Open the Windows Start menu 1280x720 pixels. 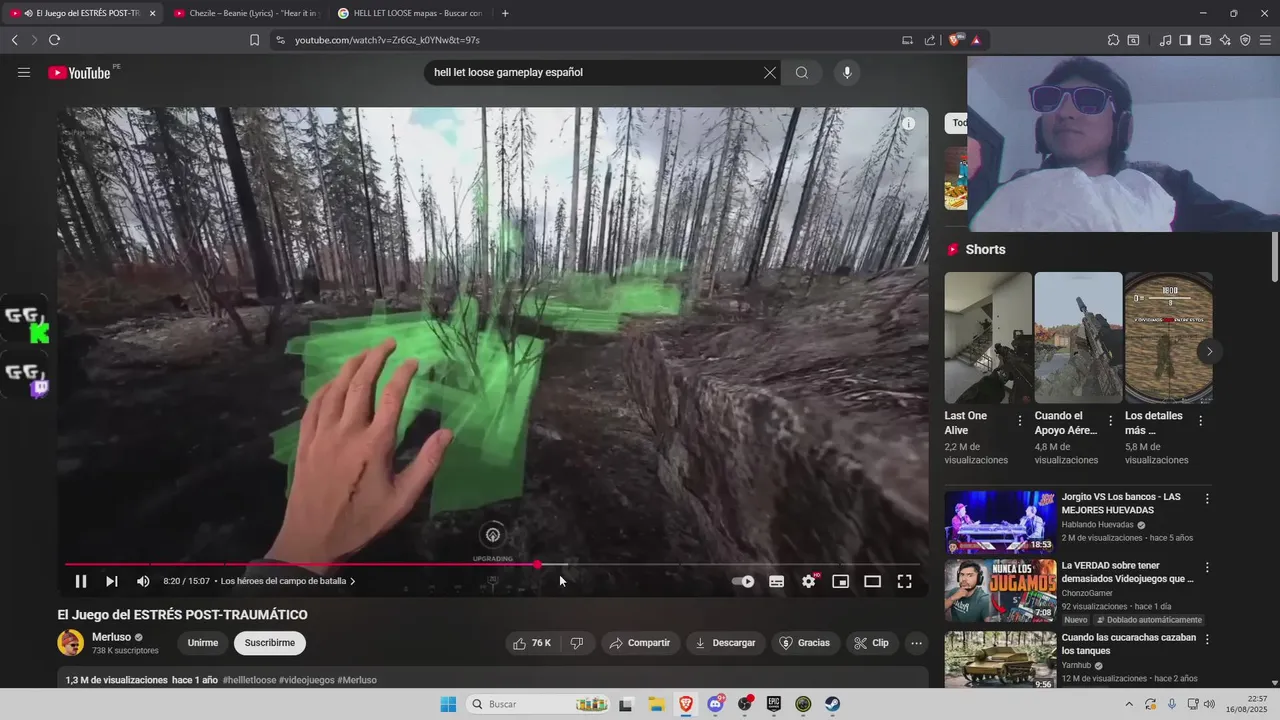(448, 704)
